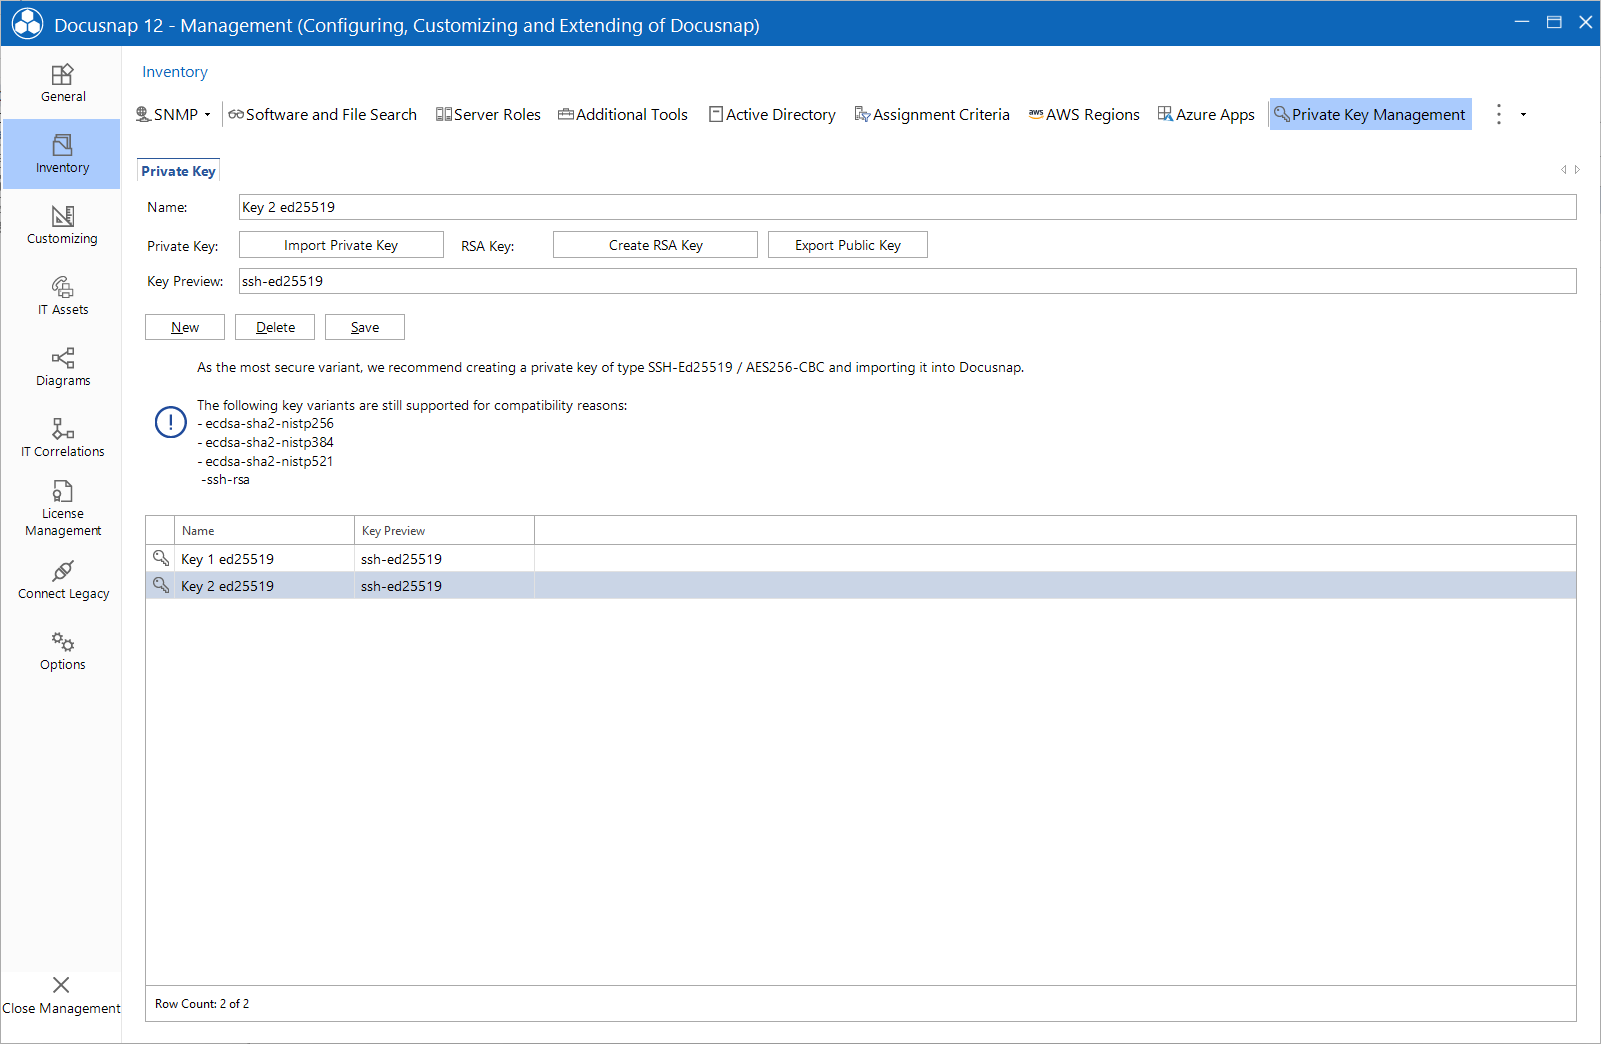Open Connect Legacy sidebar section
Viewport: 1601px width, 1044px height.
click(62, 580)
